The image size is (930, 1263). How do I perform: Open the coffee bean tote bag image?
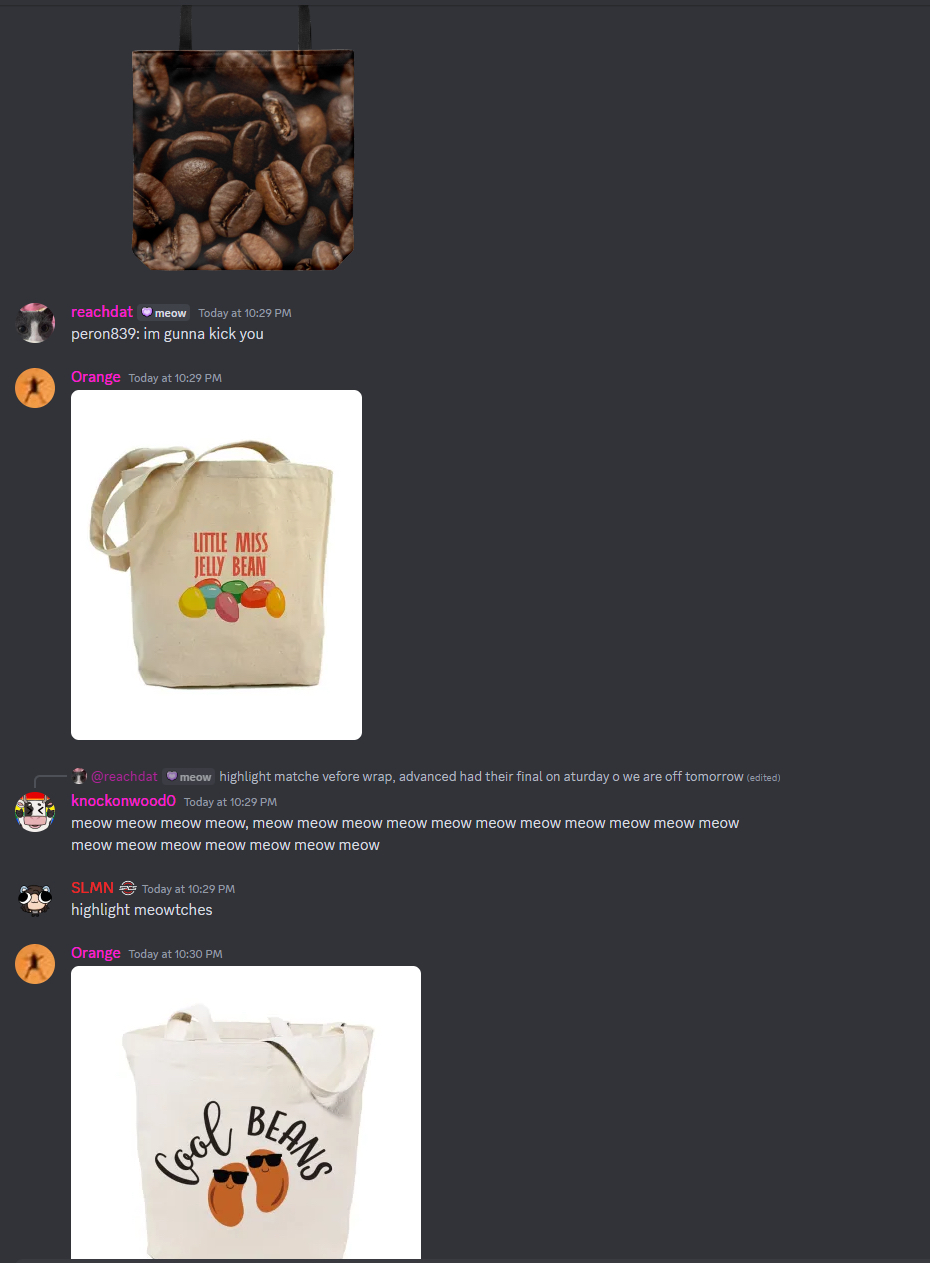243,138
